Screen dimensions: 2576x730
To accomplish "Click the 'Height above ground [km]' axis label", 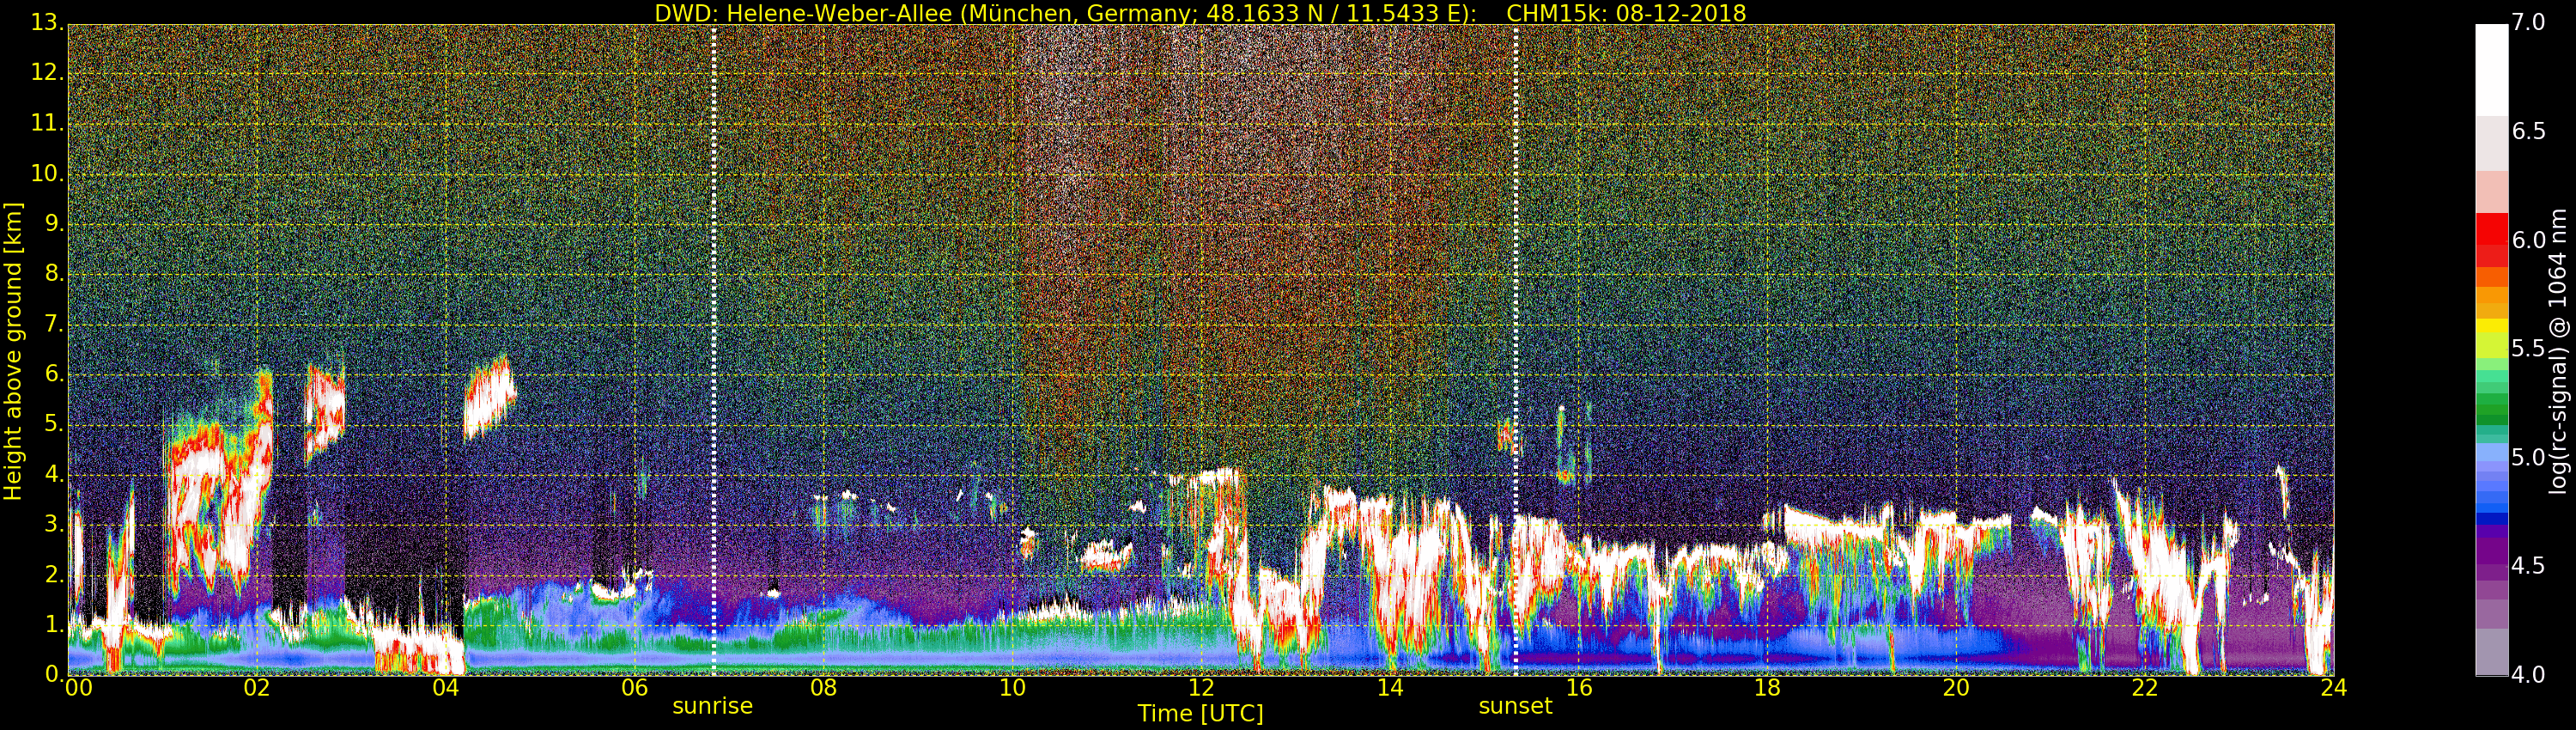I will 13,350.
